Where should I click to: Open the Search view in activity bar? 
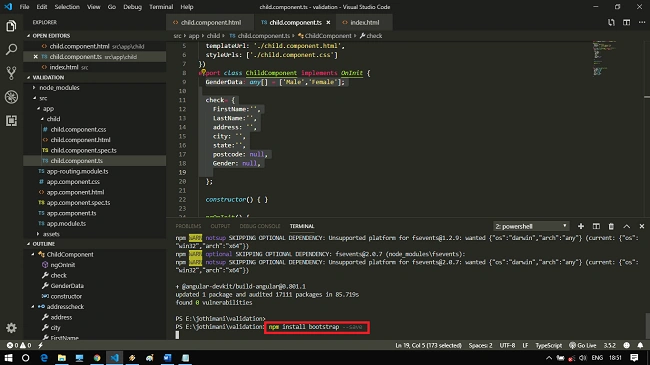coord(11,50)
